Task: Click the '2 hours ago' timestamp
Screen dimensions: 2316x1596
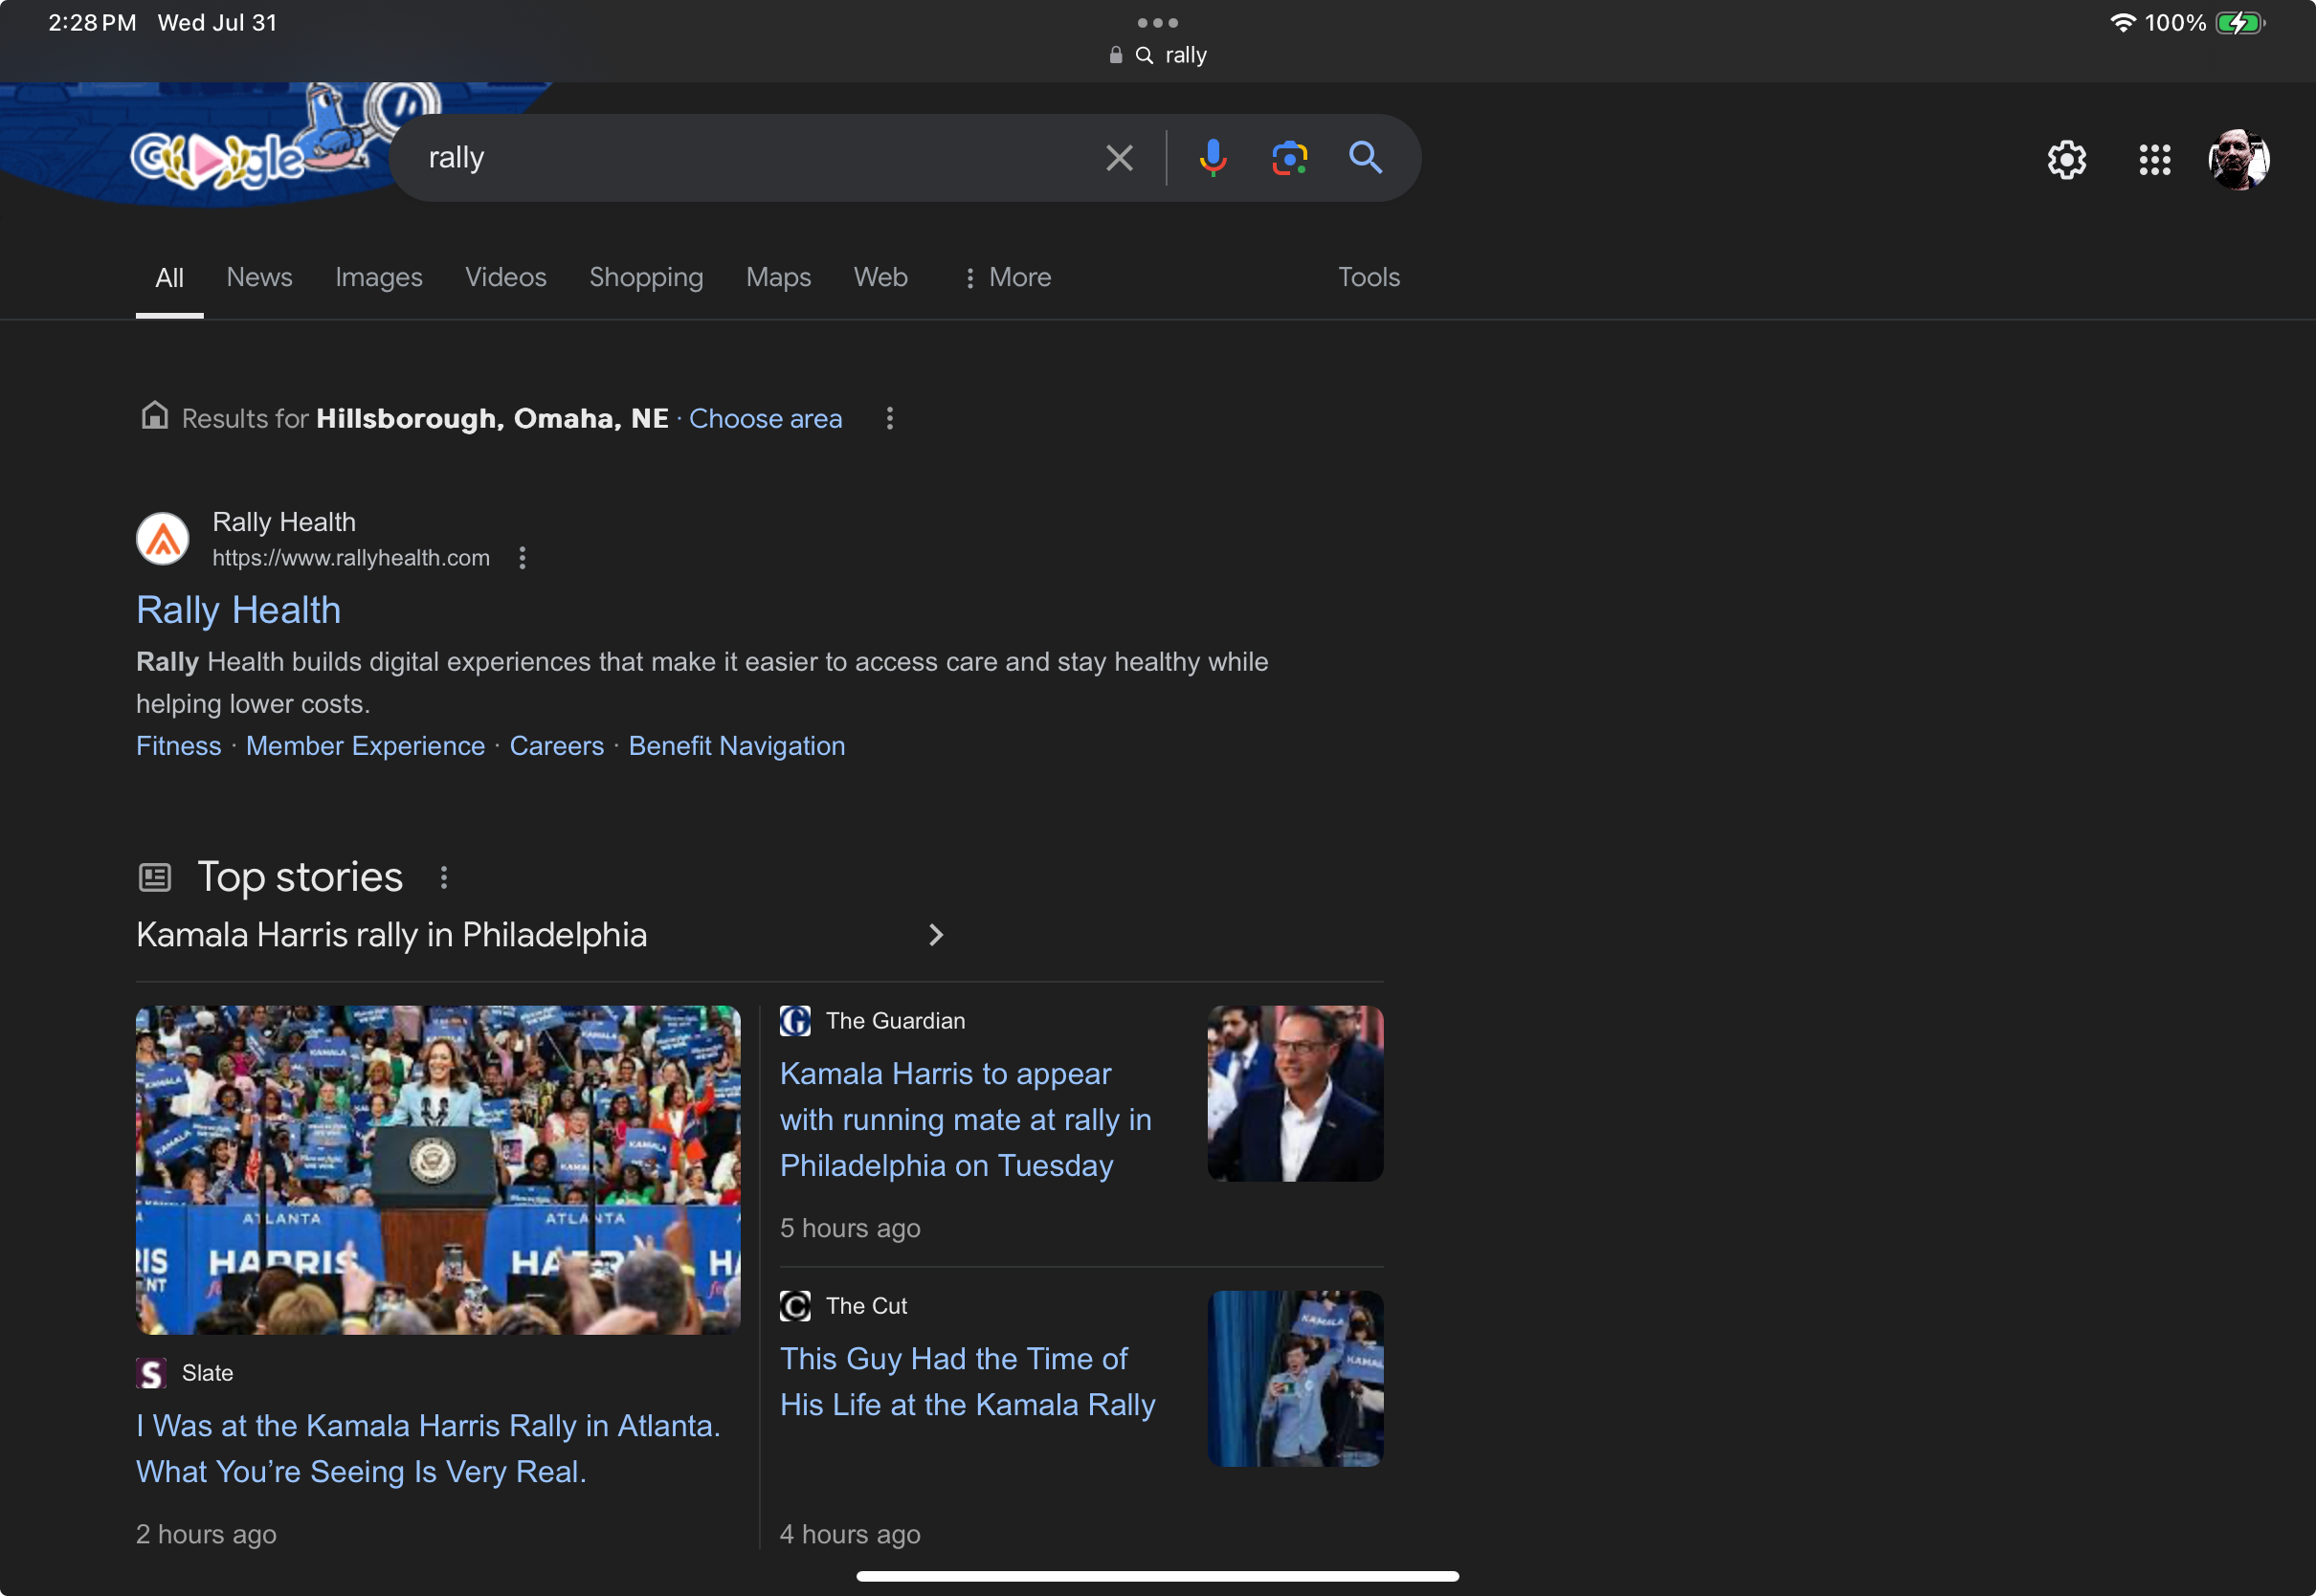Action: pos(206,1534)
